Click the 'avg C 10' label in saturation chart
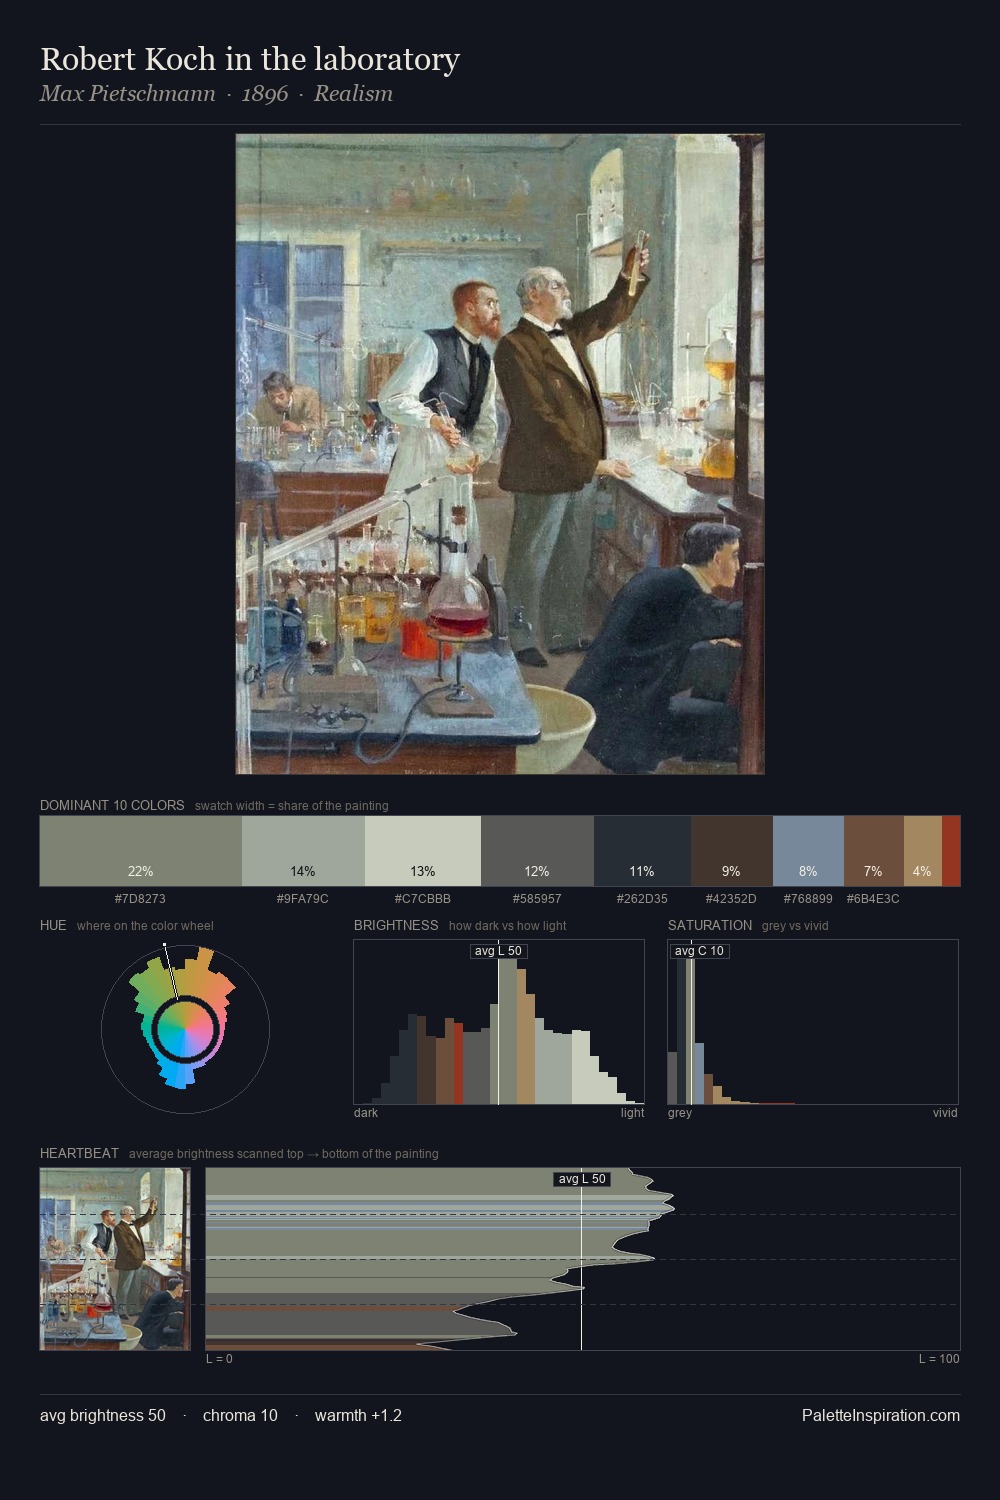 click(x=699, y=950)
